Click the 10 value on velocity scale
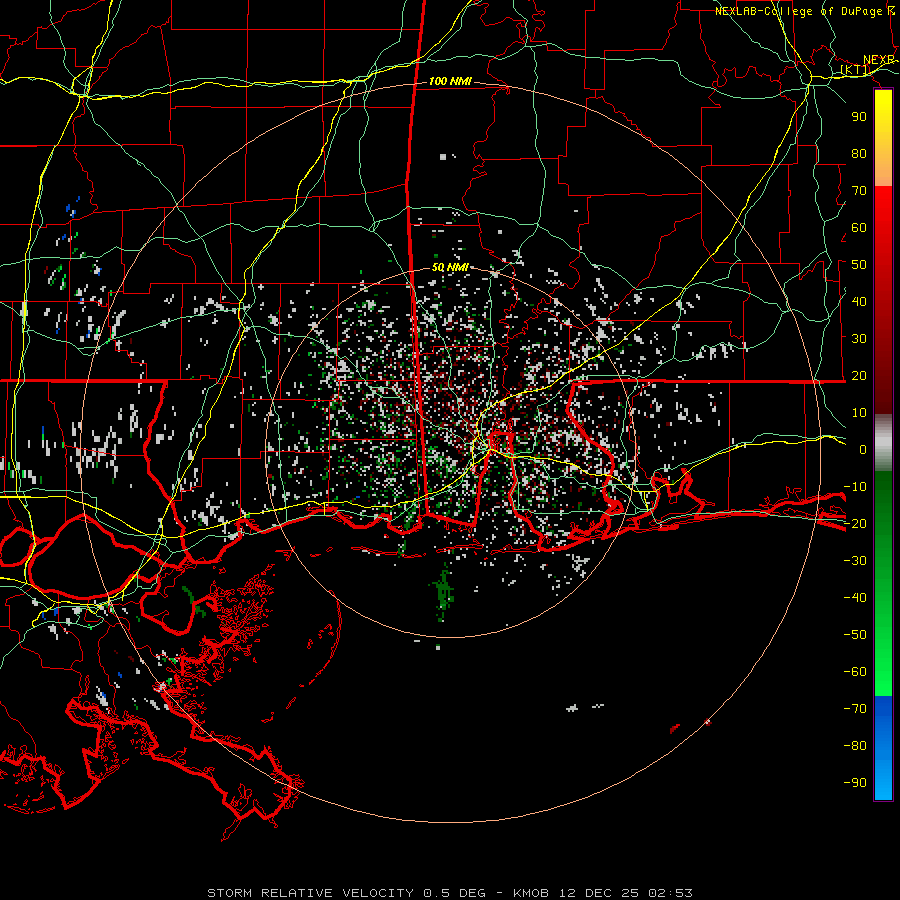Viewport: 900px width, 900px height. click(x=859, y=413)
